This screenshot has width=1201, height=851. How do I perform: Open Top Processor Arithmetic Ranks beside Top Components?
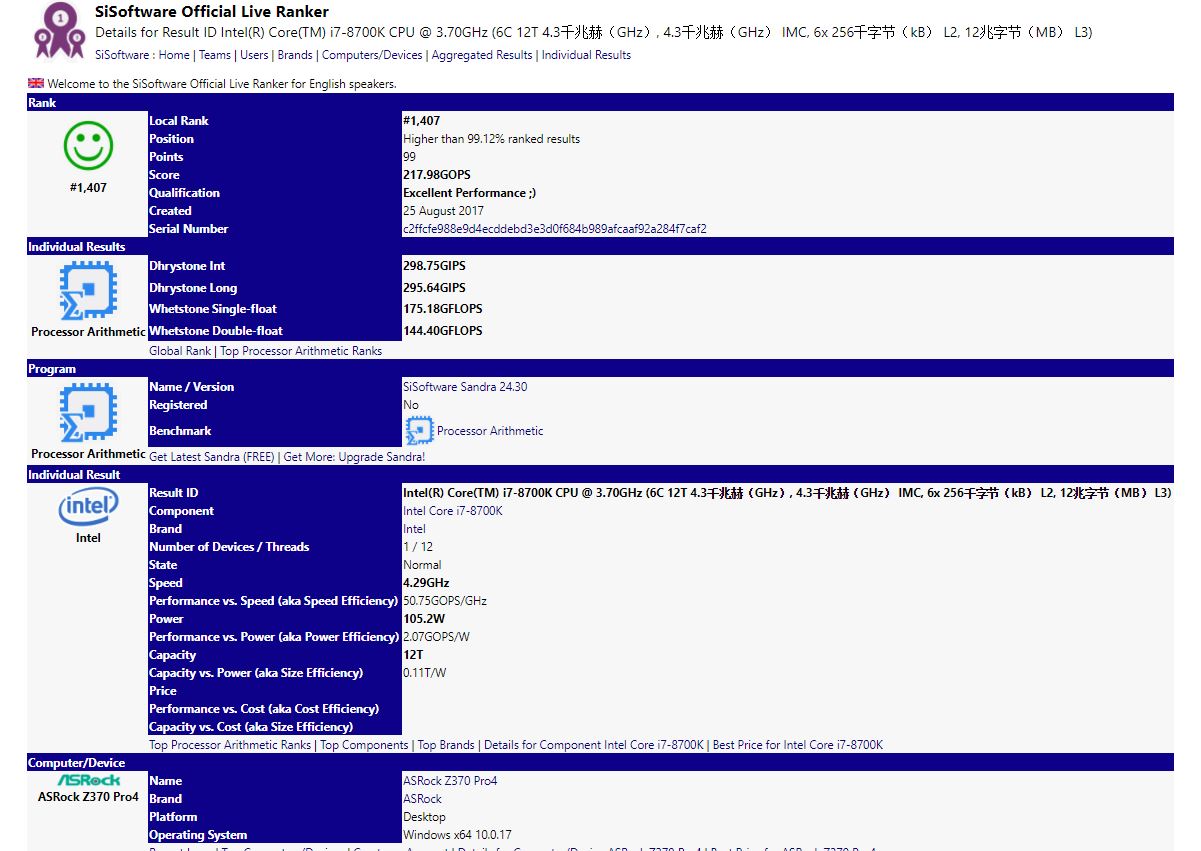230,745
